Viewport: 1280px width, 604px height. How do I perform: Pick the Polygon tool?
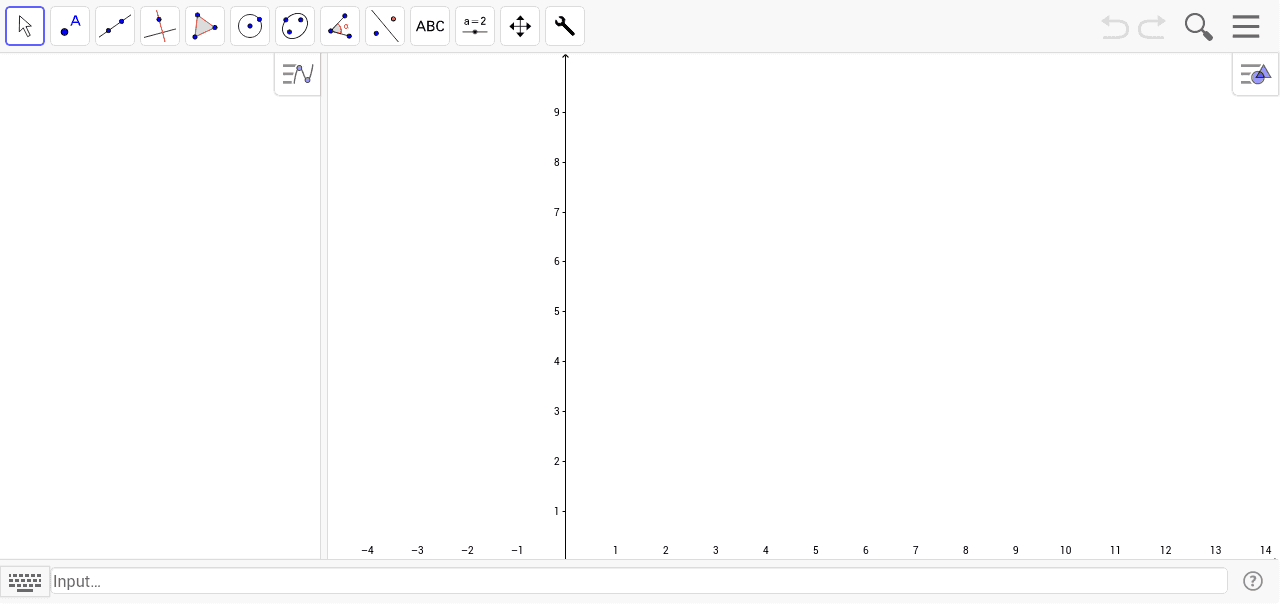[x=205, y=26]
